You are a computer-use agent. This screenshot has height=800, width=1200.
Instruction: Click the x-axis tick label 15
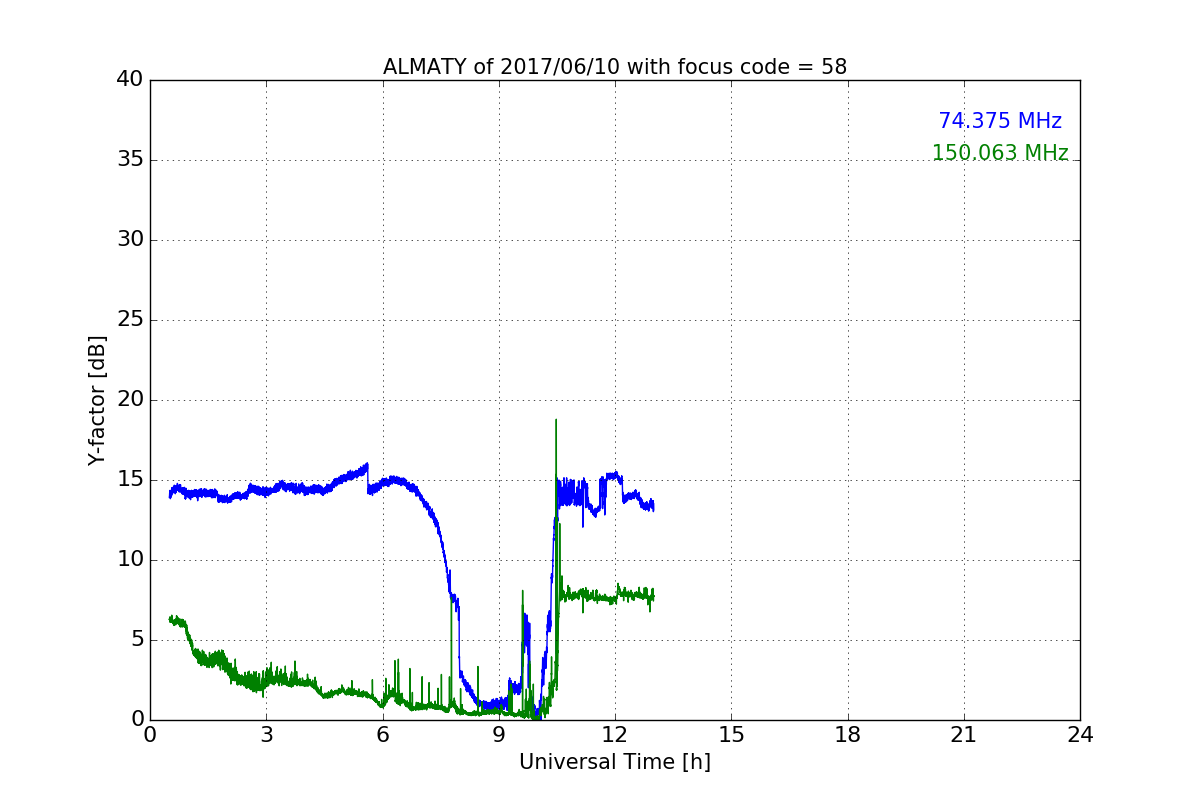pos(731,735)
